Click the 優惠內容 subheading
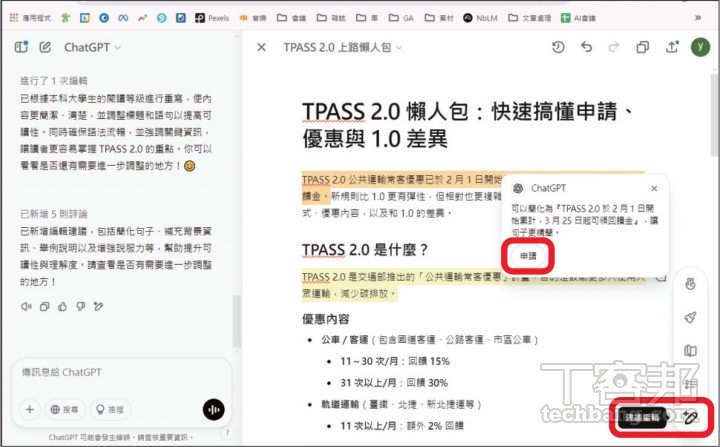Screen dimensions: 720x447 tap(326, 319)
